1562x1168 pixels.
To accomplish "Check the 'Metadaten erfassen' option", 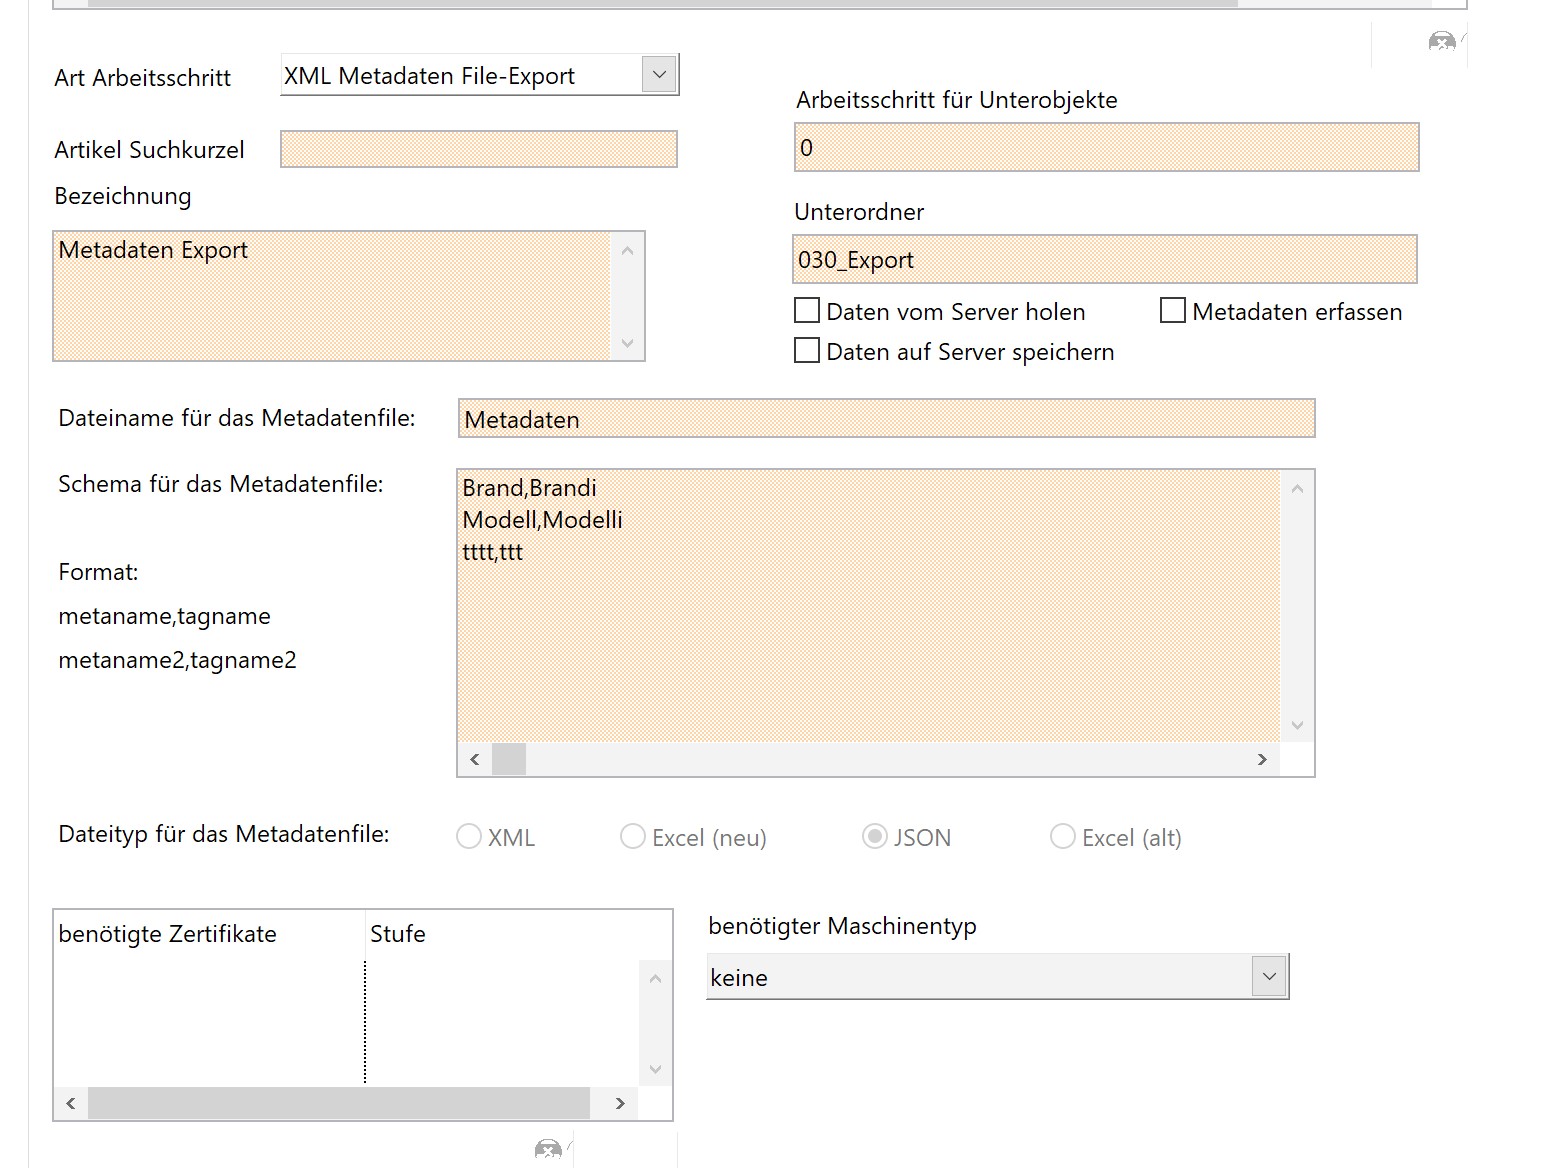I will pos(1173,311).
